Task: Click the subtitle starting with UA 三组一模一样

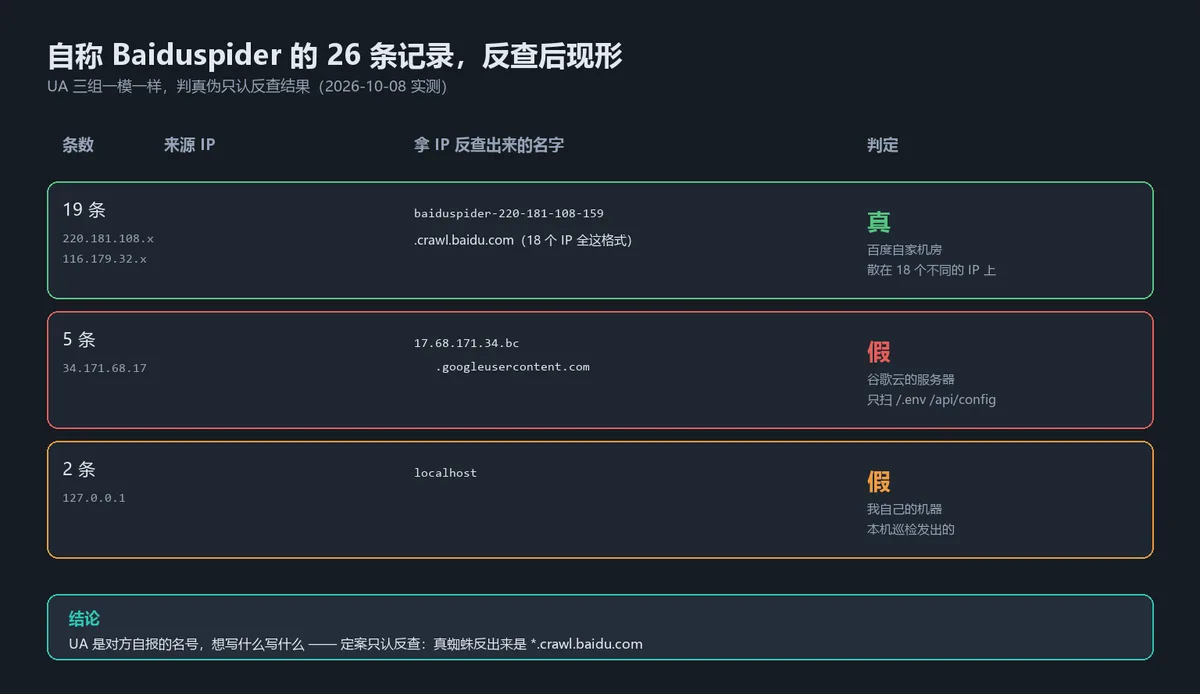Action: (x=247, y=87)
